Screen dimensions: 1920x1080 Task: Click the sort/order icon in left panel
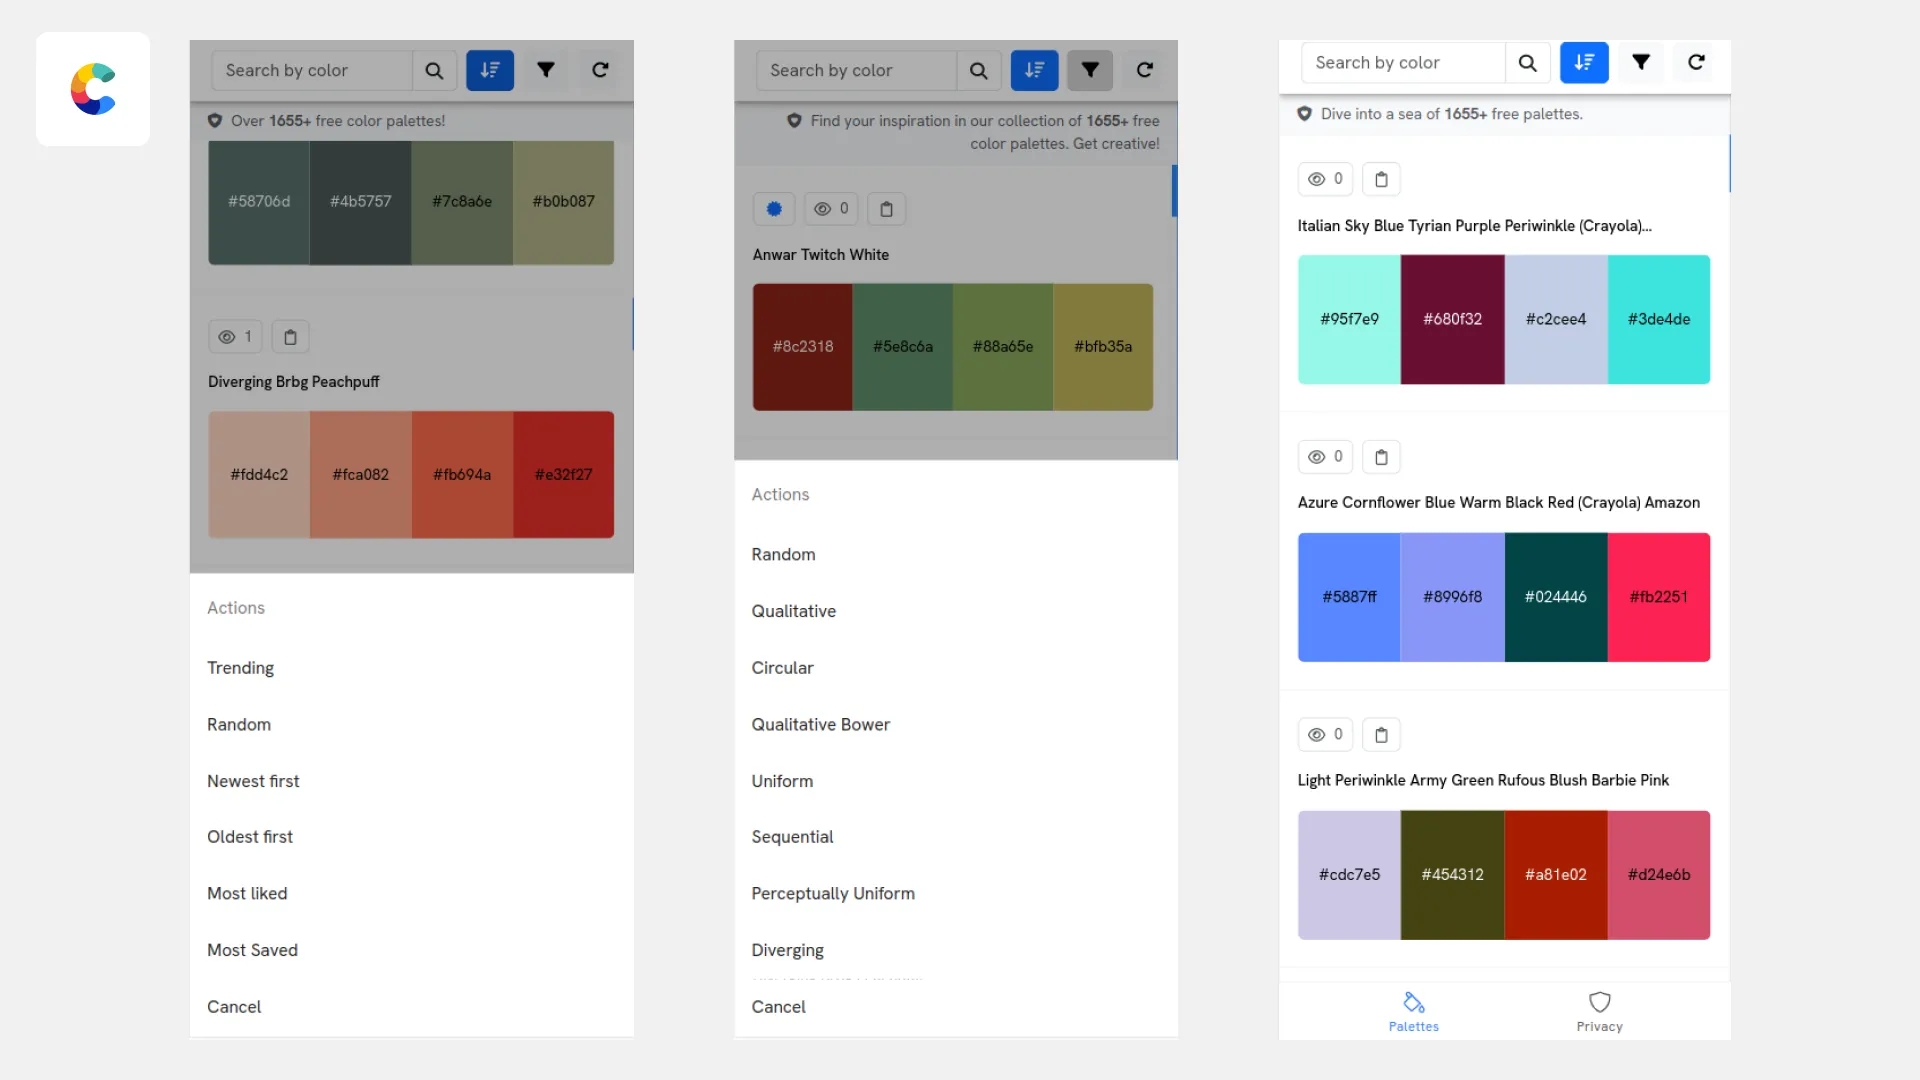pyautogui.click(x=489, y=70)
